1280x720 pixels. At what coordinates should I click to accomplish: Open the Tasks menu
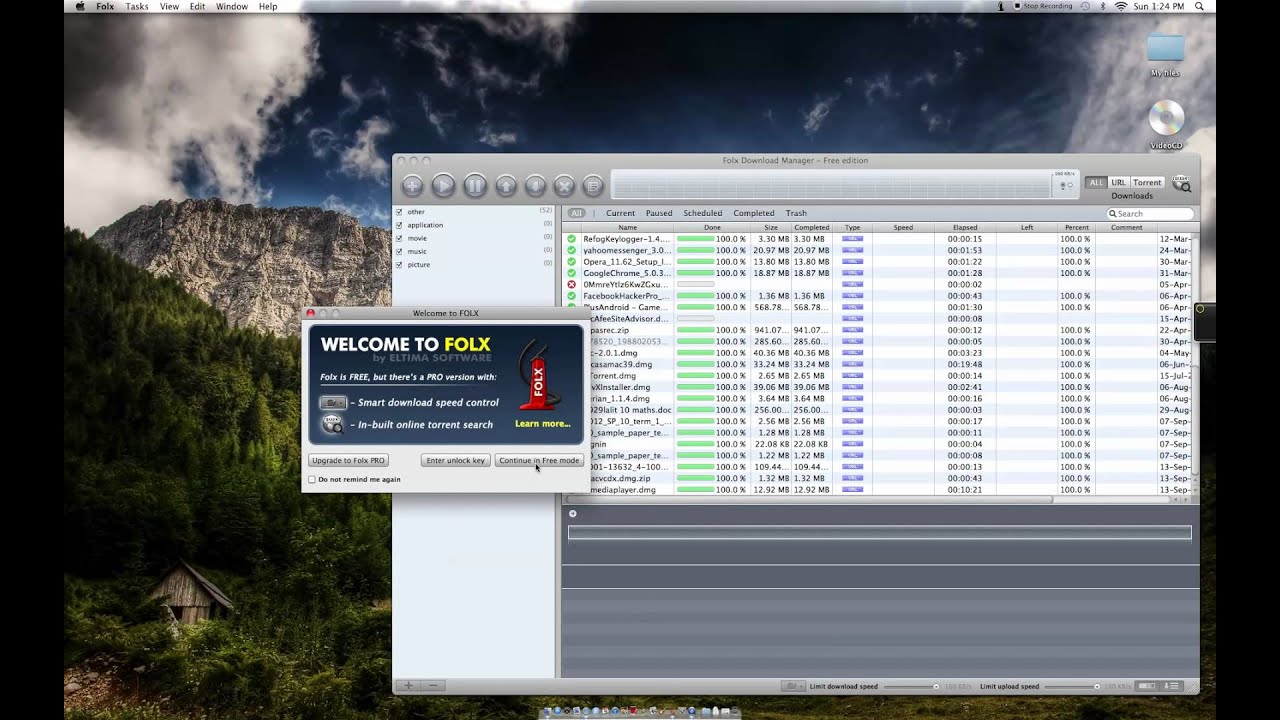click(137, 6)
